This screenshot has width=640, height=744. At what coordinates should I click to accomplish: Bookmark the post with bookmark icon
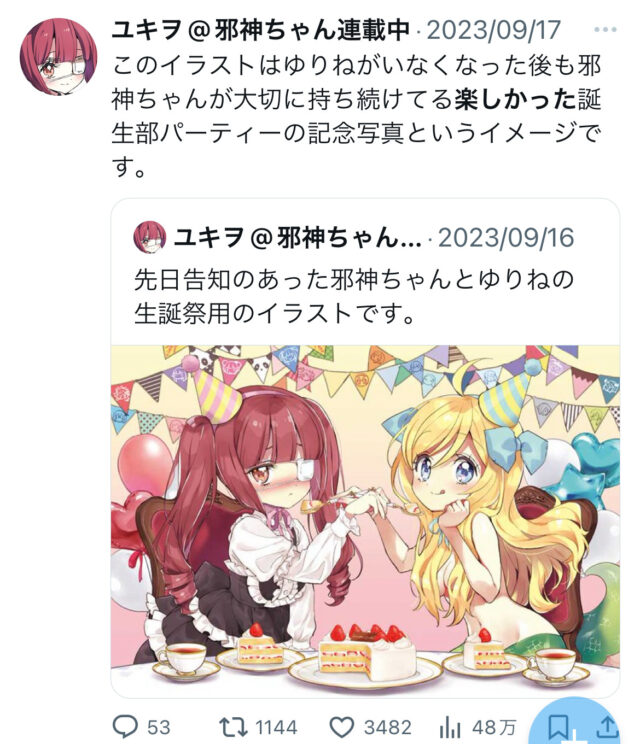pos(558,727)
